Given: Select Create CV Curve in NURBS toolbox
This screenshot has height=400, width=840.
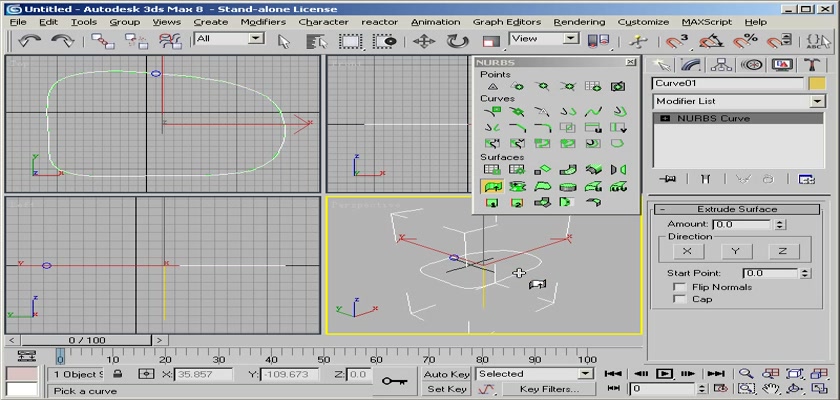Looking at the screenshot, I should [493, 112].
